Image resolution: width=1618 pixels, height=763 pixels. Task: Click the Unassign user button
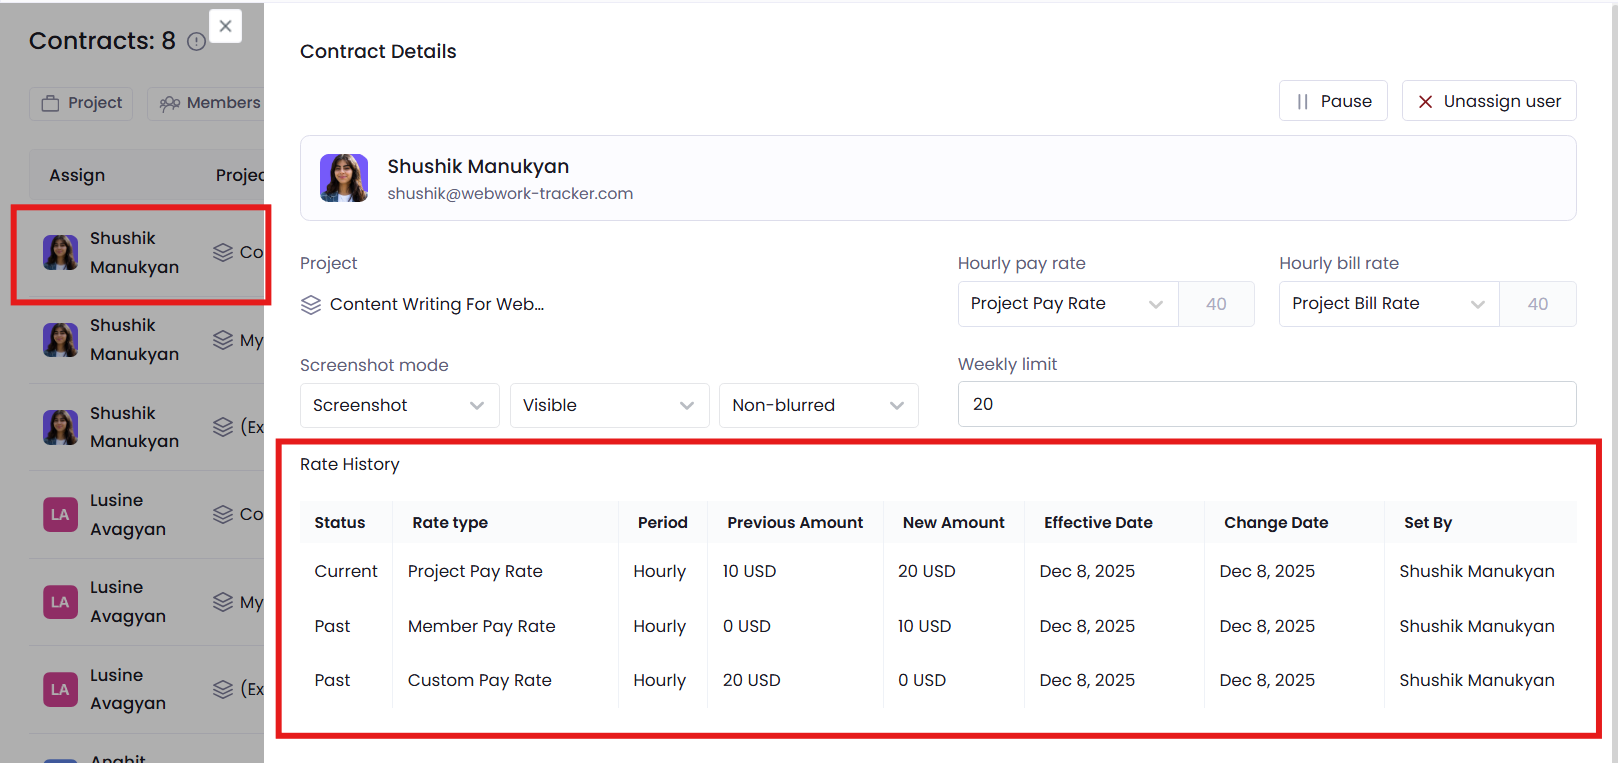1488,101
